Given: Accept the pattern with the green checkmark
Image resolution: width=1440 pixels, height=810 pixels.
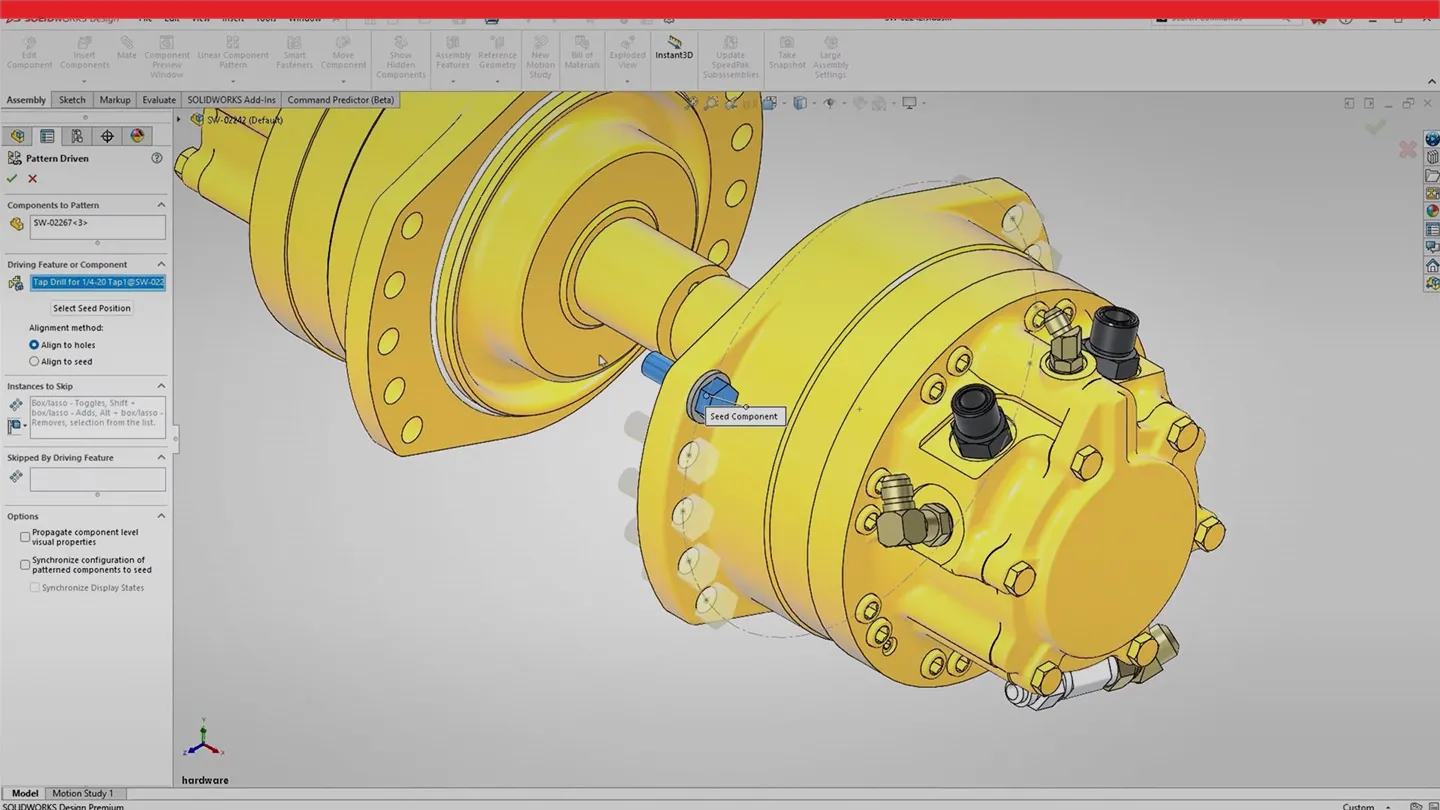Looking at the screenshot, I should coord(12,179).
